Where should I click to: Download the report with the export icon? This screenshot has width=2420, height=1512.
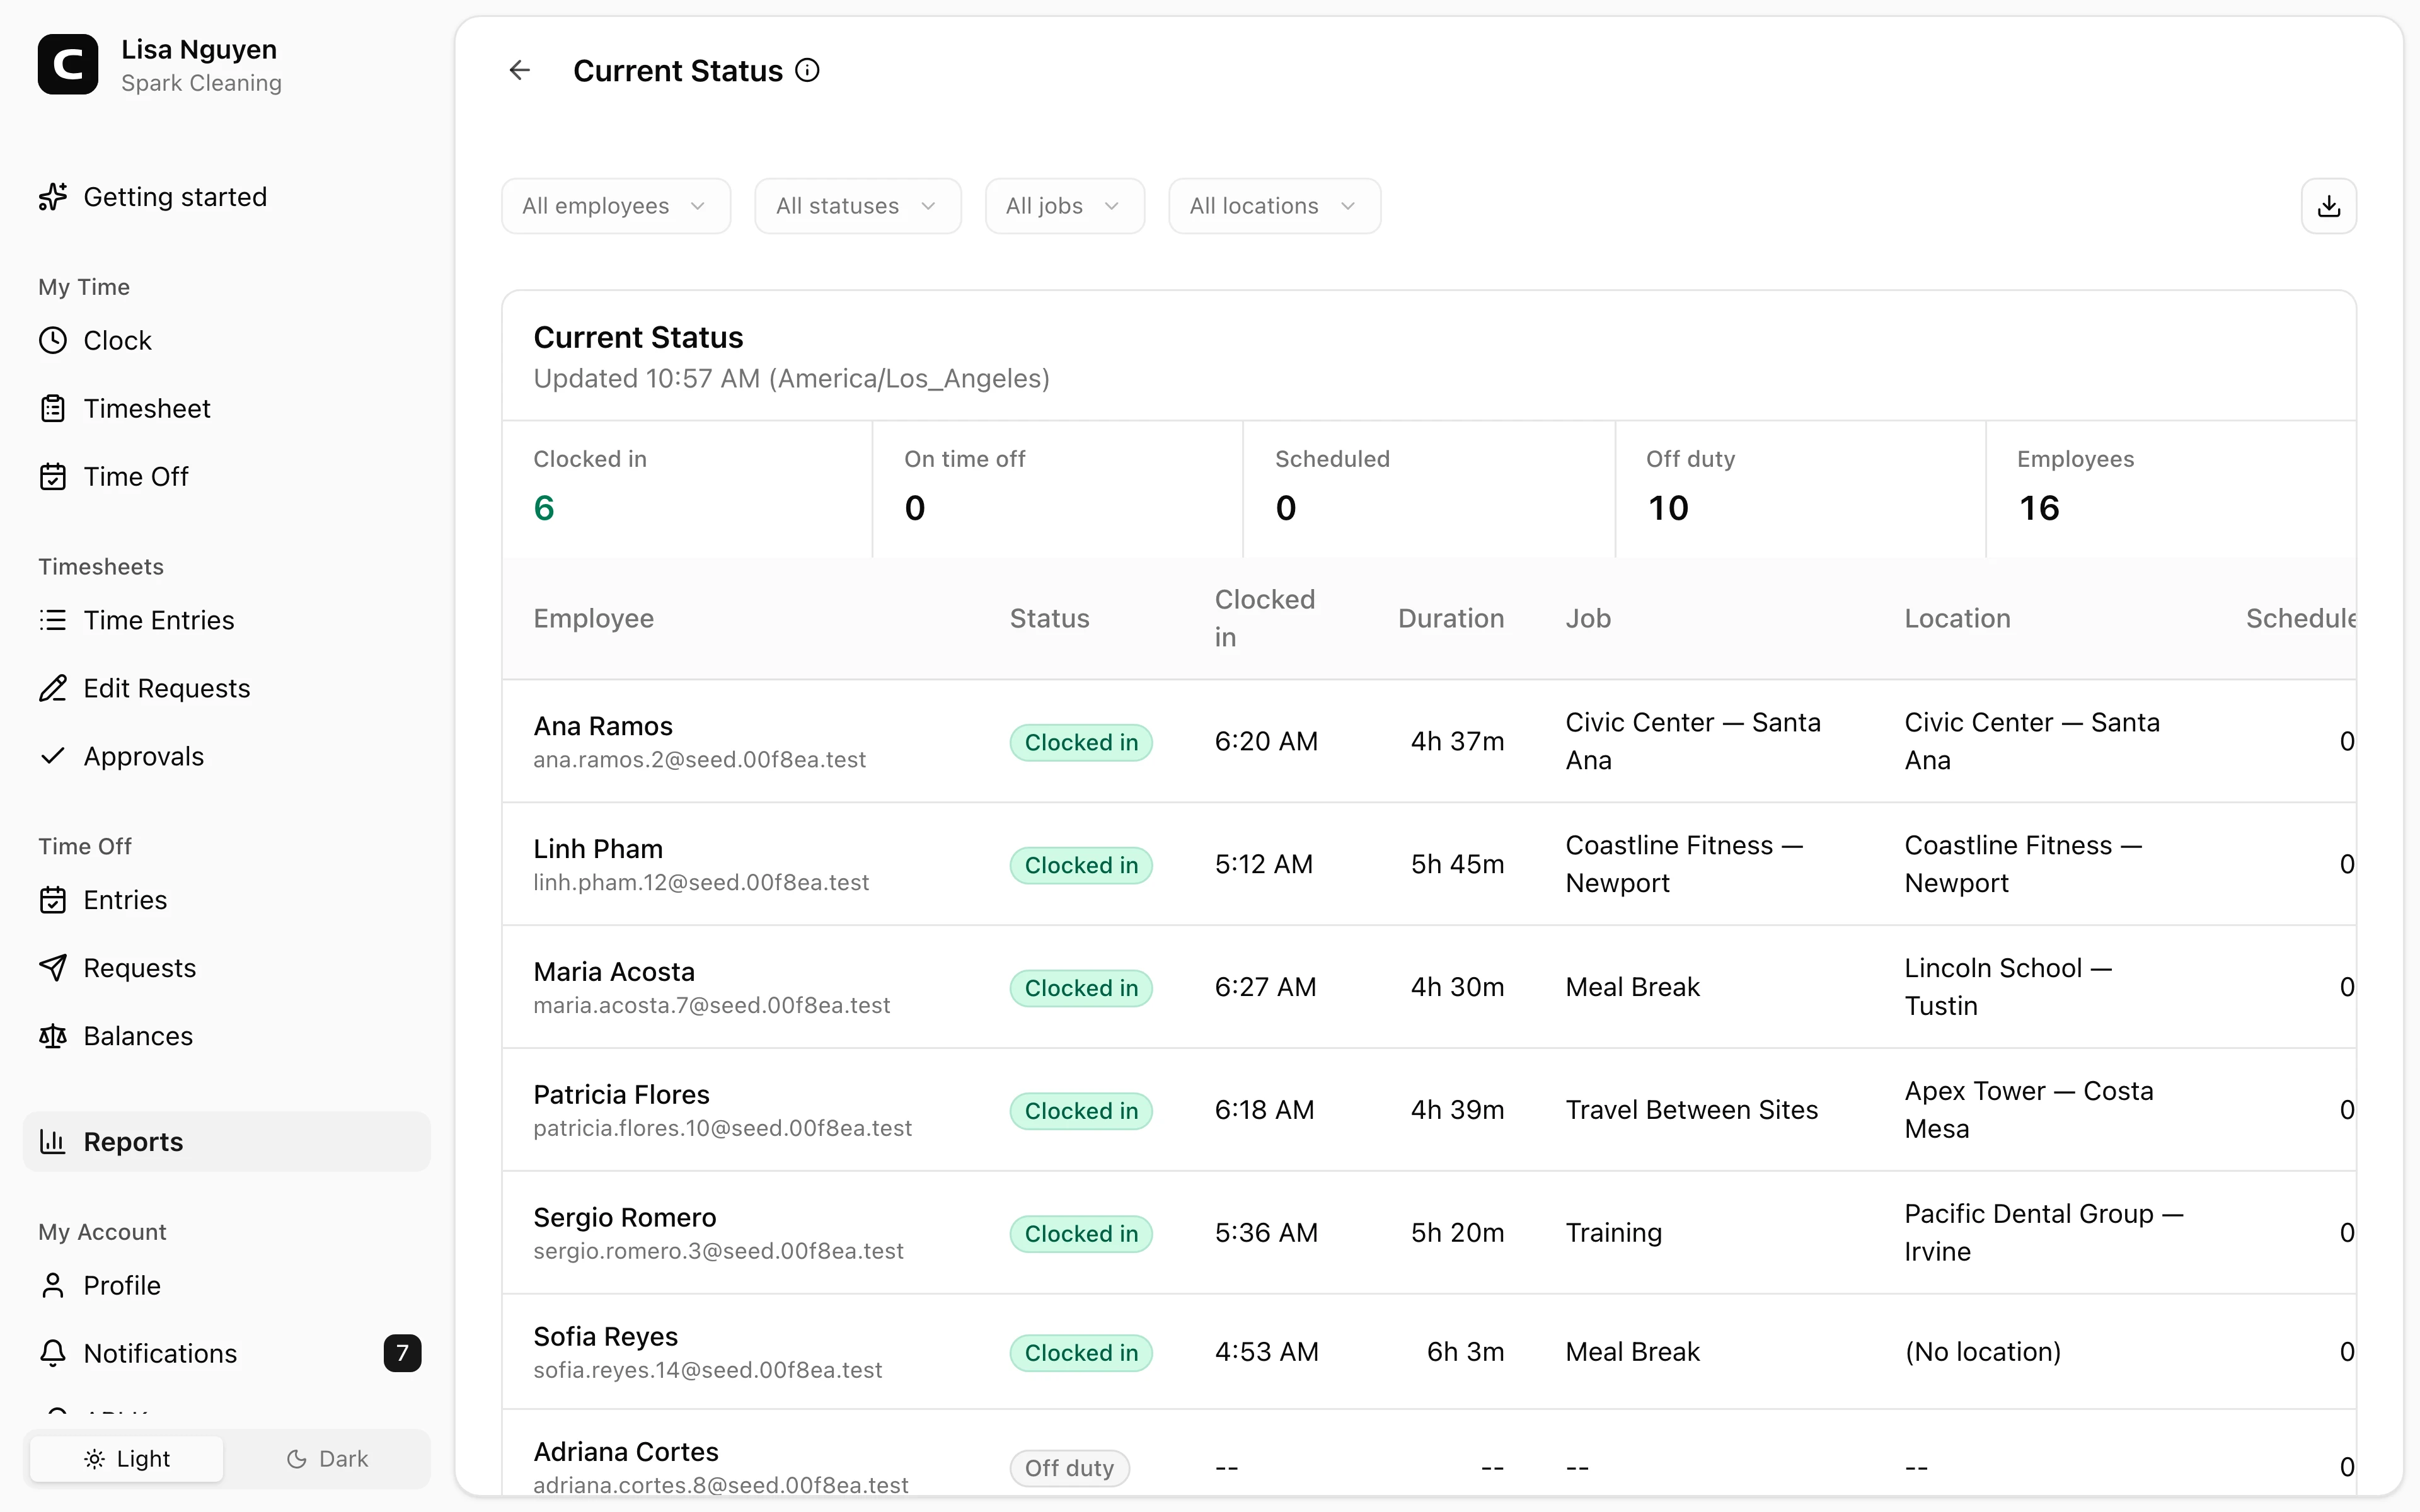2329,206
